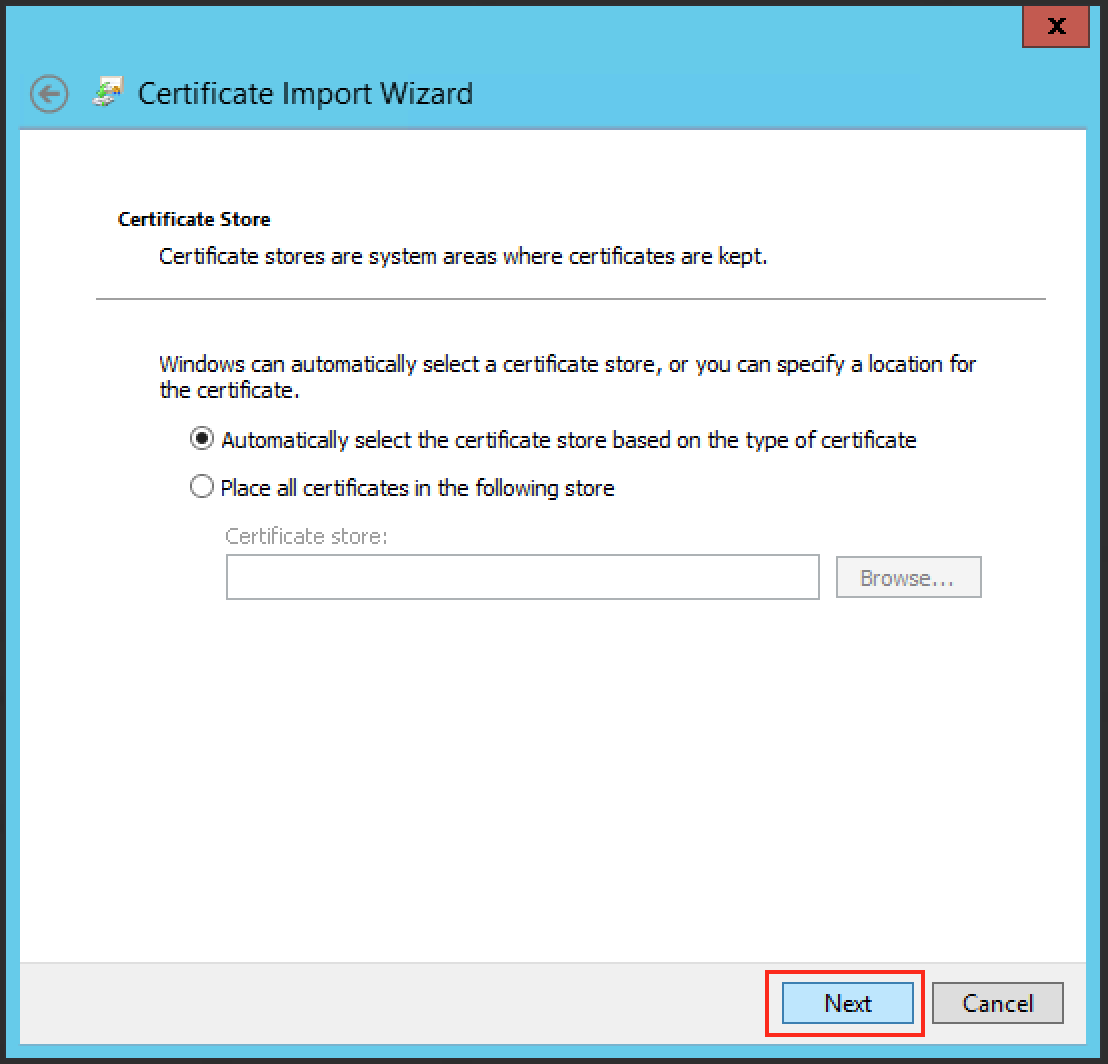The width and height of the screenshot is (1108, 1064).
Task: Click the 'Place all certificates' option label text
Action: [417, 489]
